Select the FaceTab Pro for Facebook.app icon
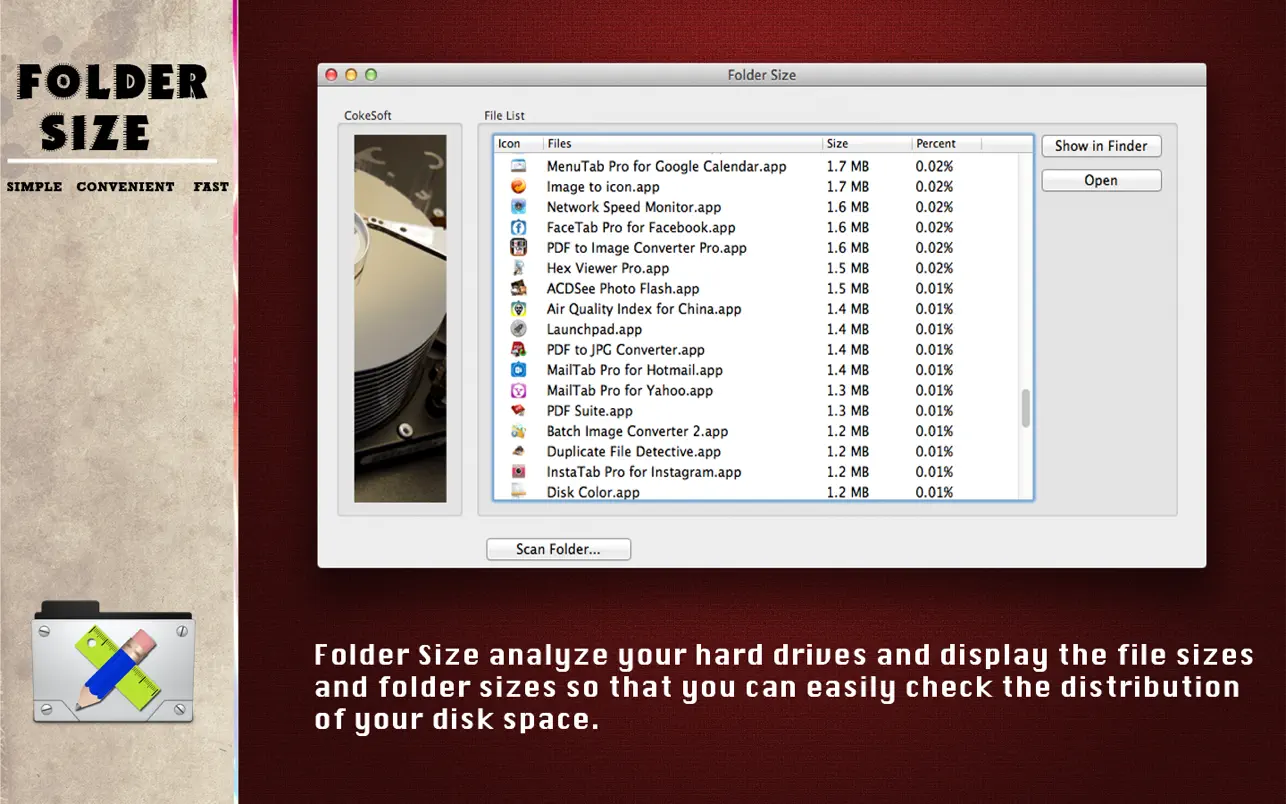Viewport: 1286px width, 804px height. pyautogui.click(x=519, y=227)
